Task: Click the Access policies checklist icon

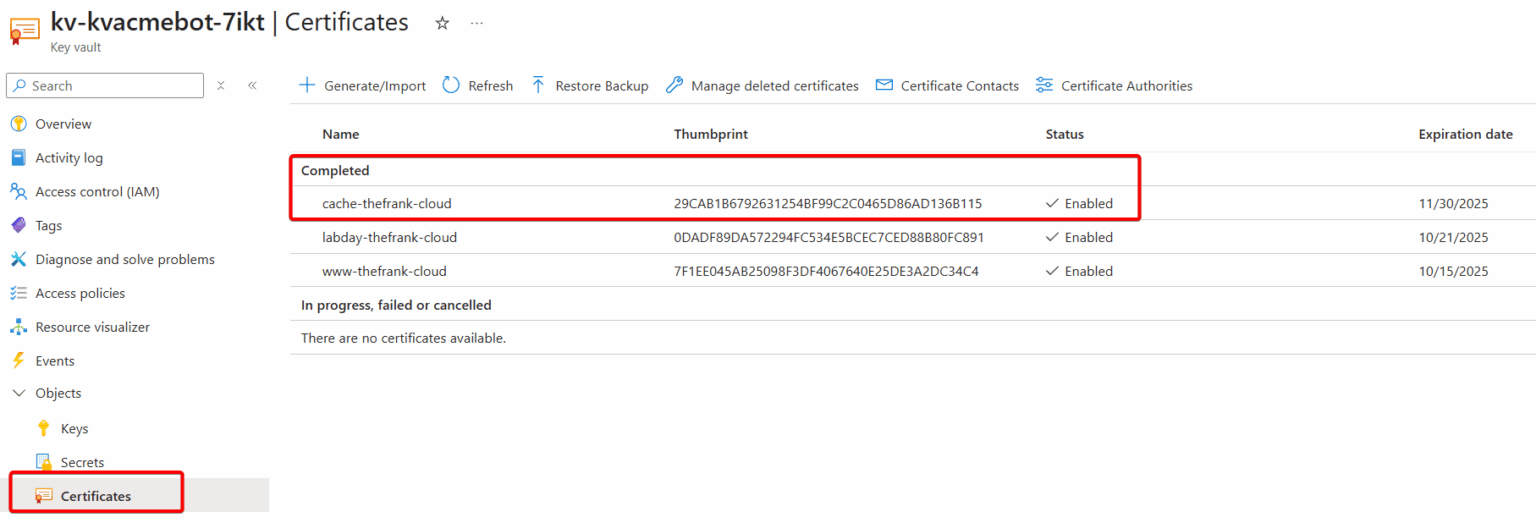Action: click(x=18, y=293)
